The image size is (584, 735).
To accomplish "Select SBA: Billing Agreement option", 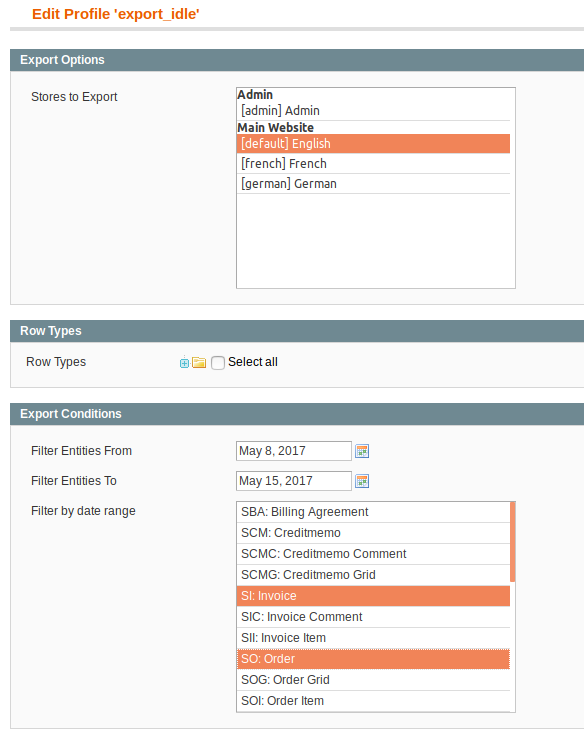I will click(x=373, y=512).
